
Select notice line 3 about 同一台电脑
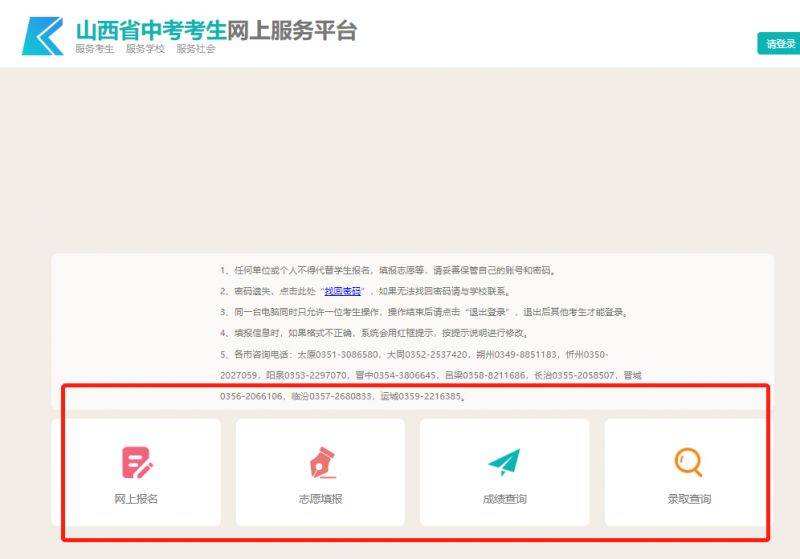424,312
